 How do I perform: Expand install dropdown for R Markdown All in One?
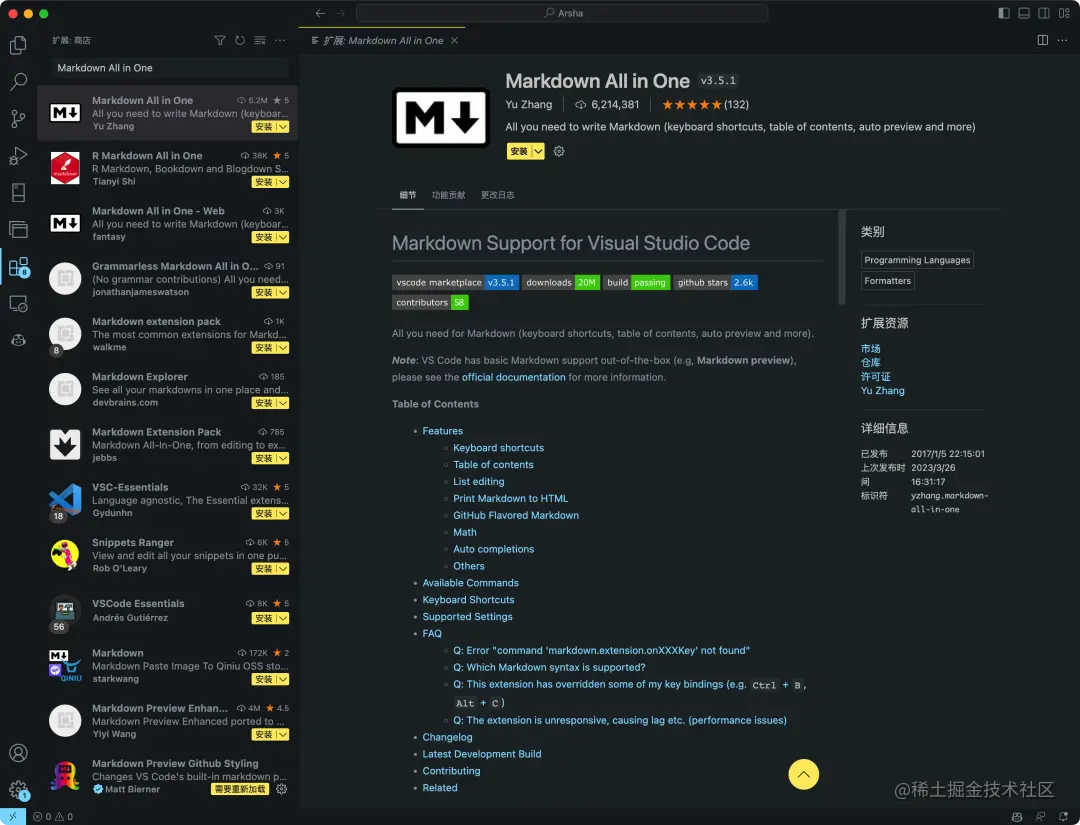coord(282,182)
